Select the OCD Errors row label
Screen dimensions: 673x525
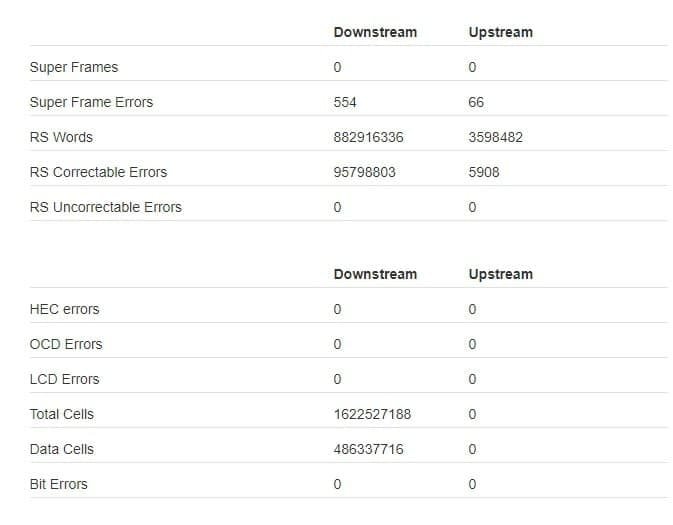[x=66, y=344]
